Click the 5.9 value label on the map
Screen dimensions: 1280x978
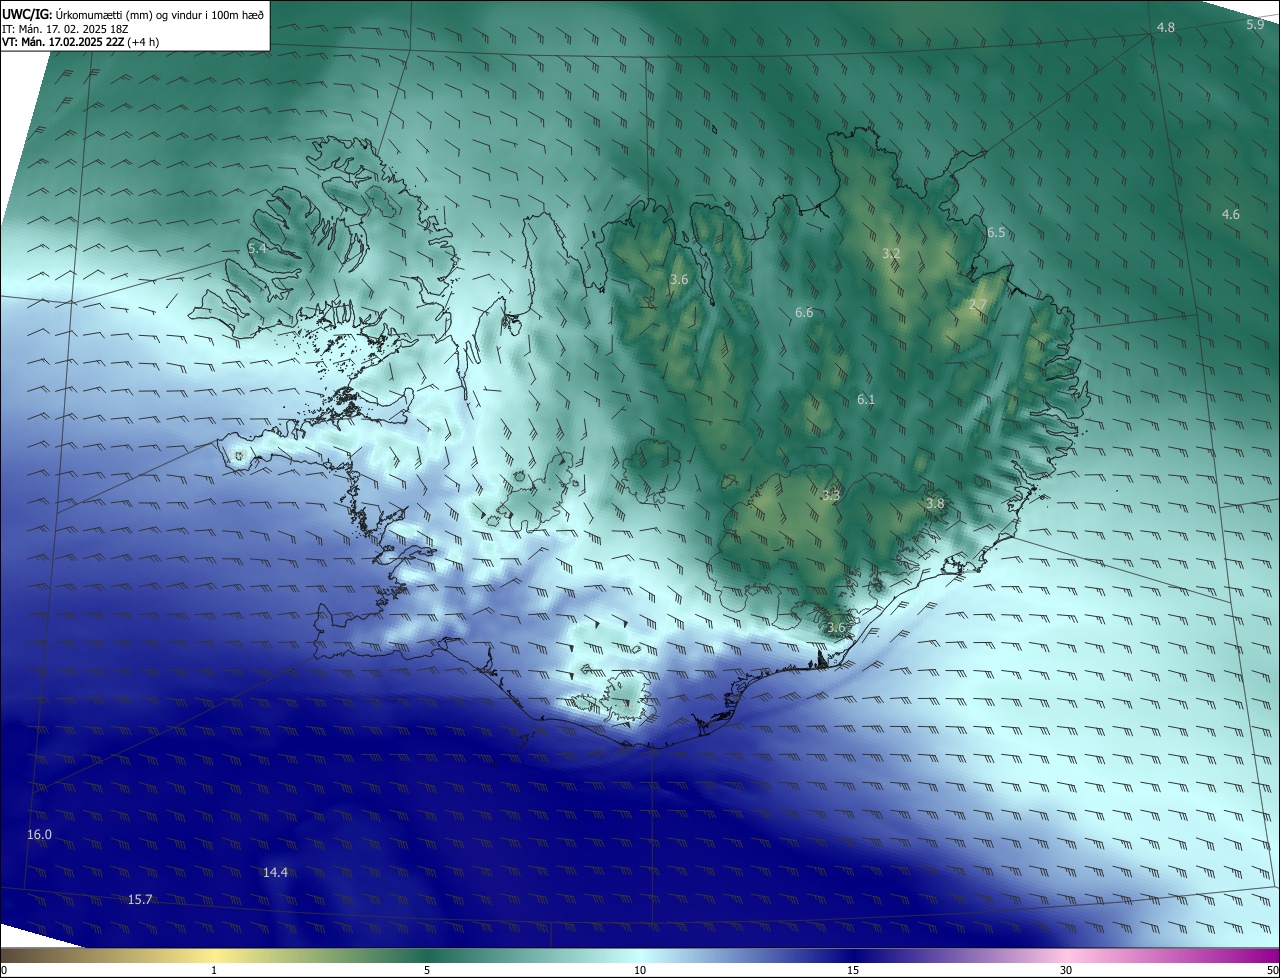click(1255, 24)
